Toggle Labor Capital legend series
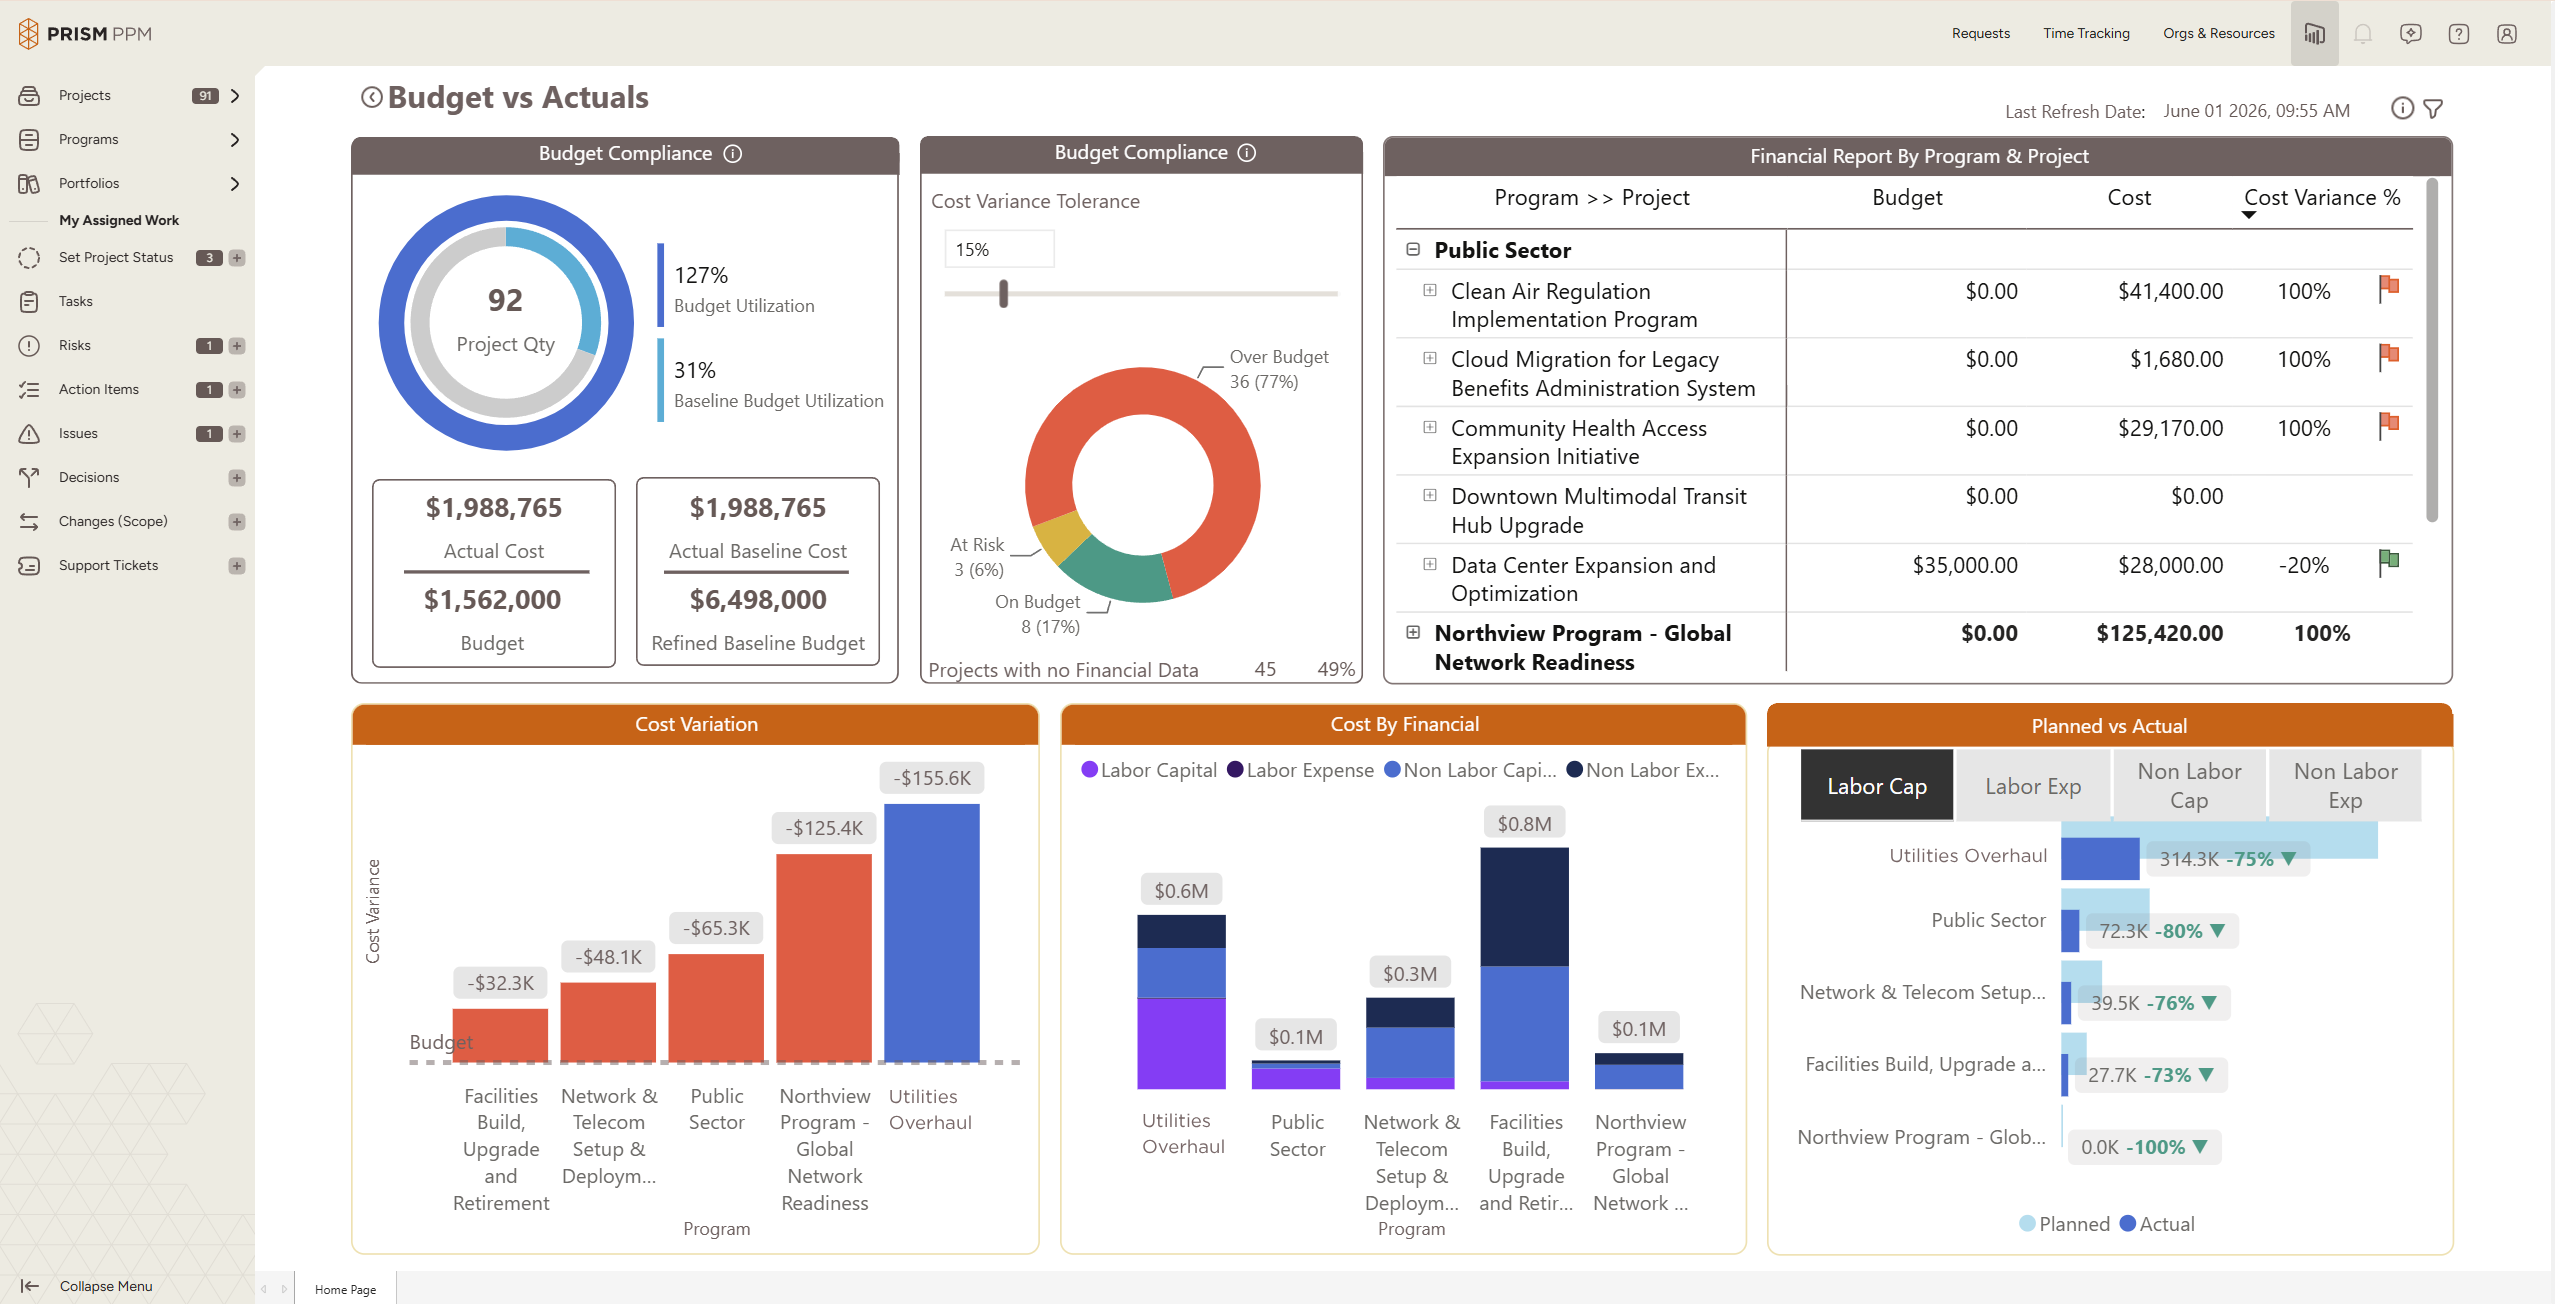 pyautogui.click(x=1149, y=770)
